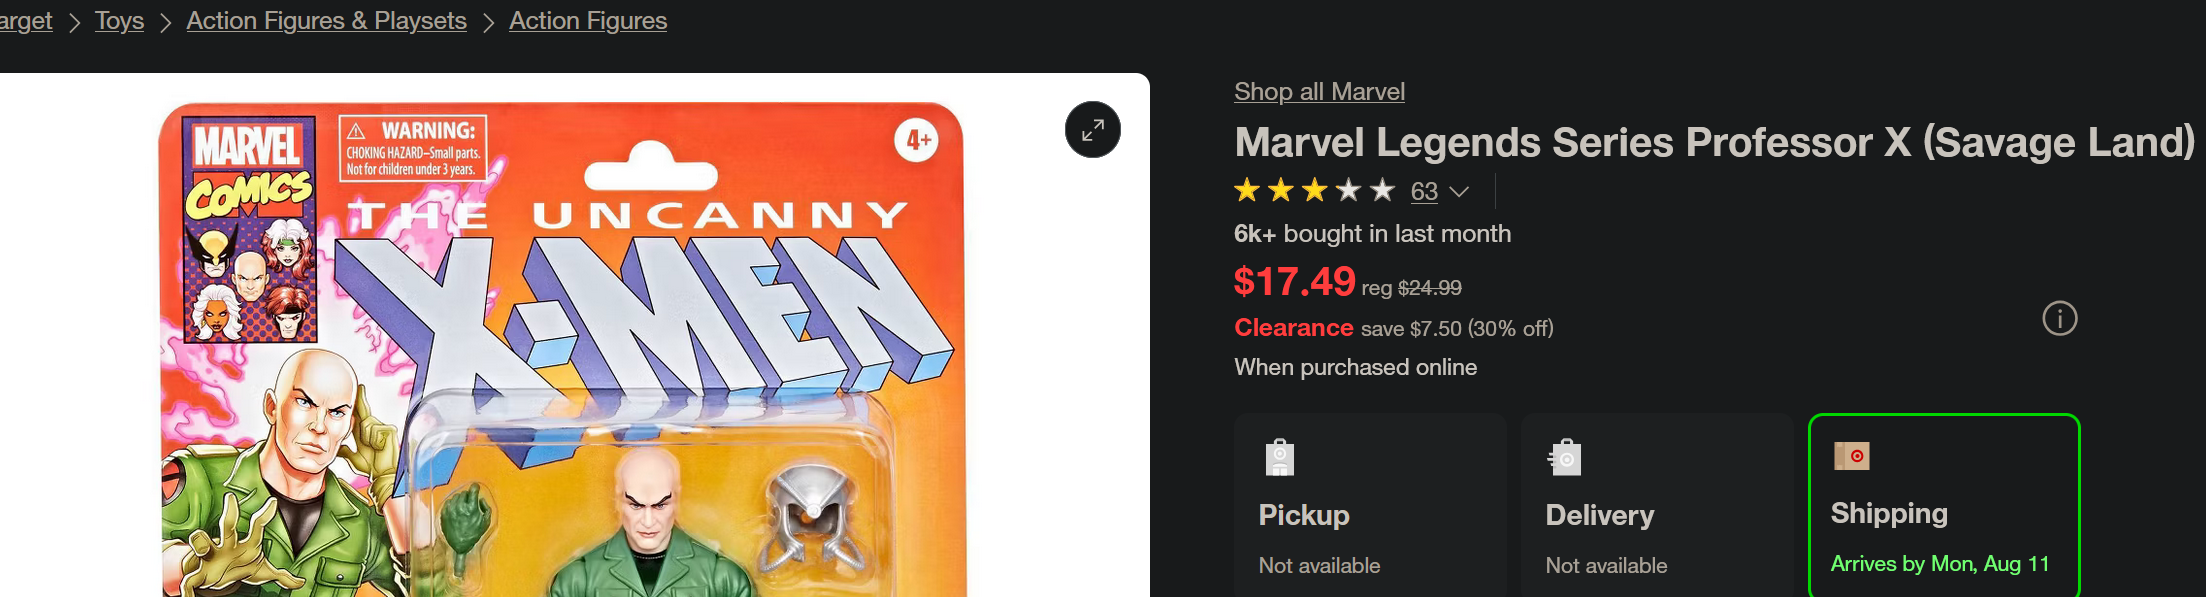Screen dimensions: 2206x597
Task: Click the star rating graphic
Action: (x=1313, y=190)
